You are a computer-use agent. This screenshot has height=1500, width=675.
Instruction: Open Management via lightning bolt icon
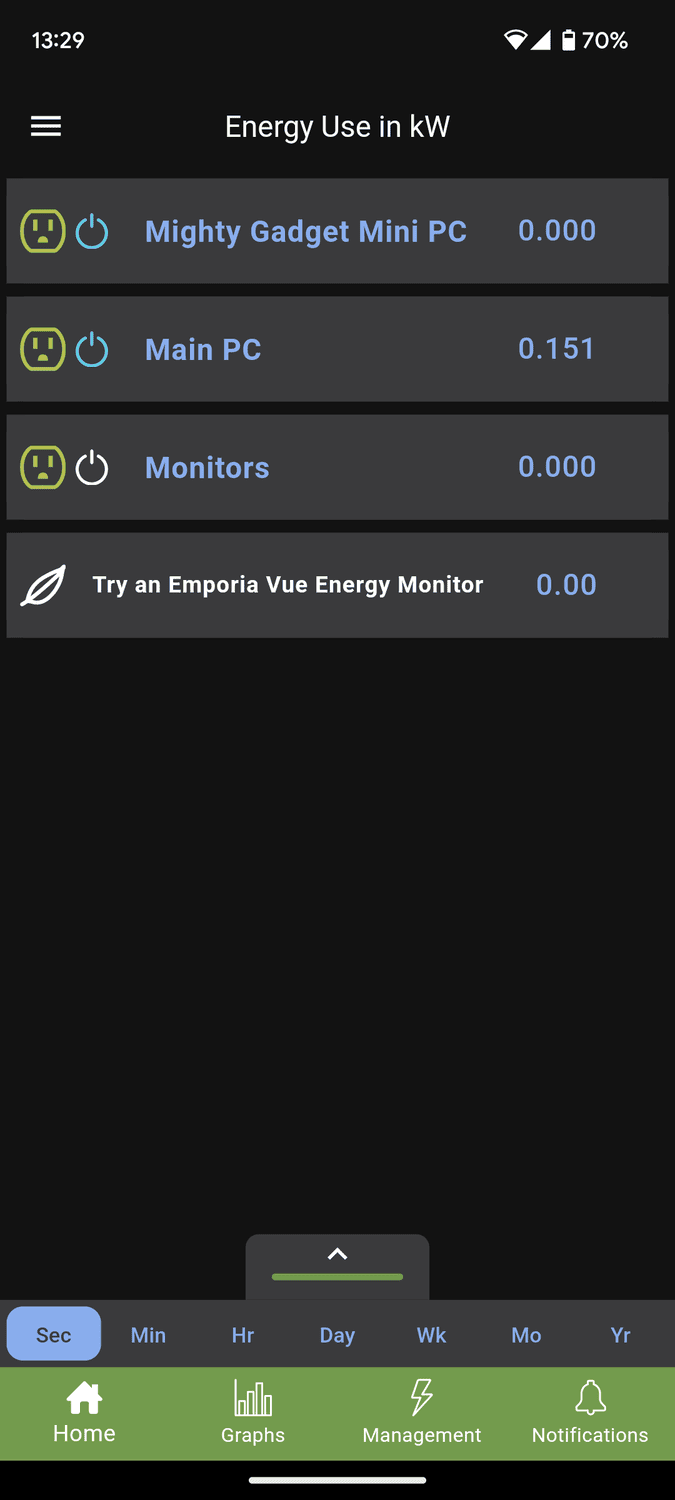[x=422, y=1398]
